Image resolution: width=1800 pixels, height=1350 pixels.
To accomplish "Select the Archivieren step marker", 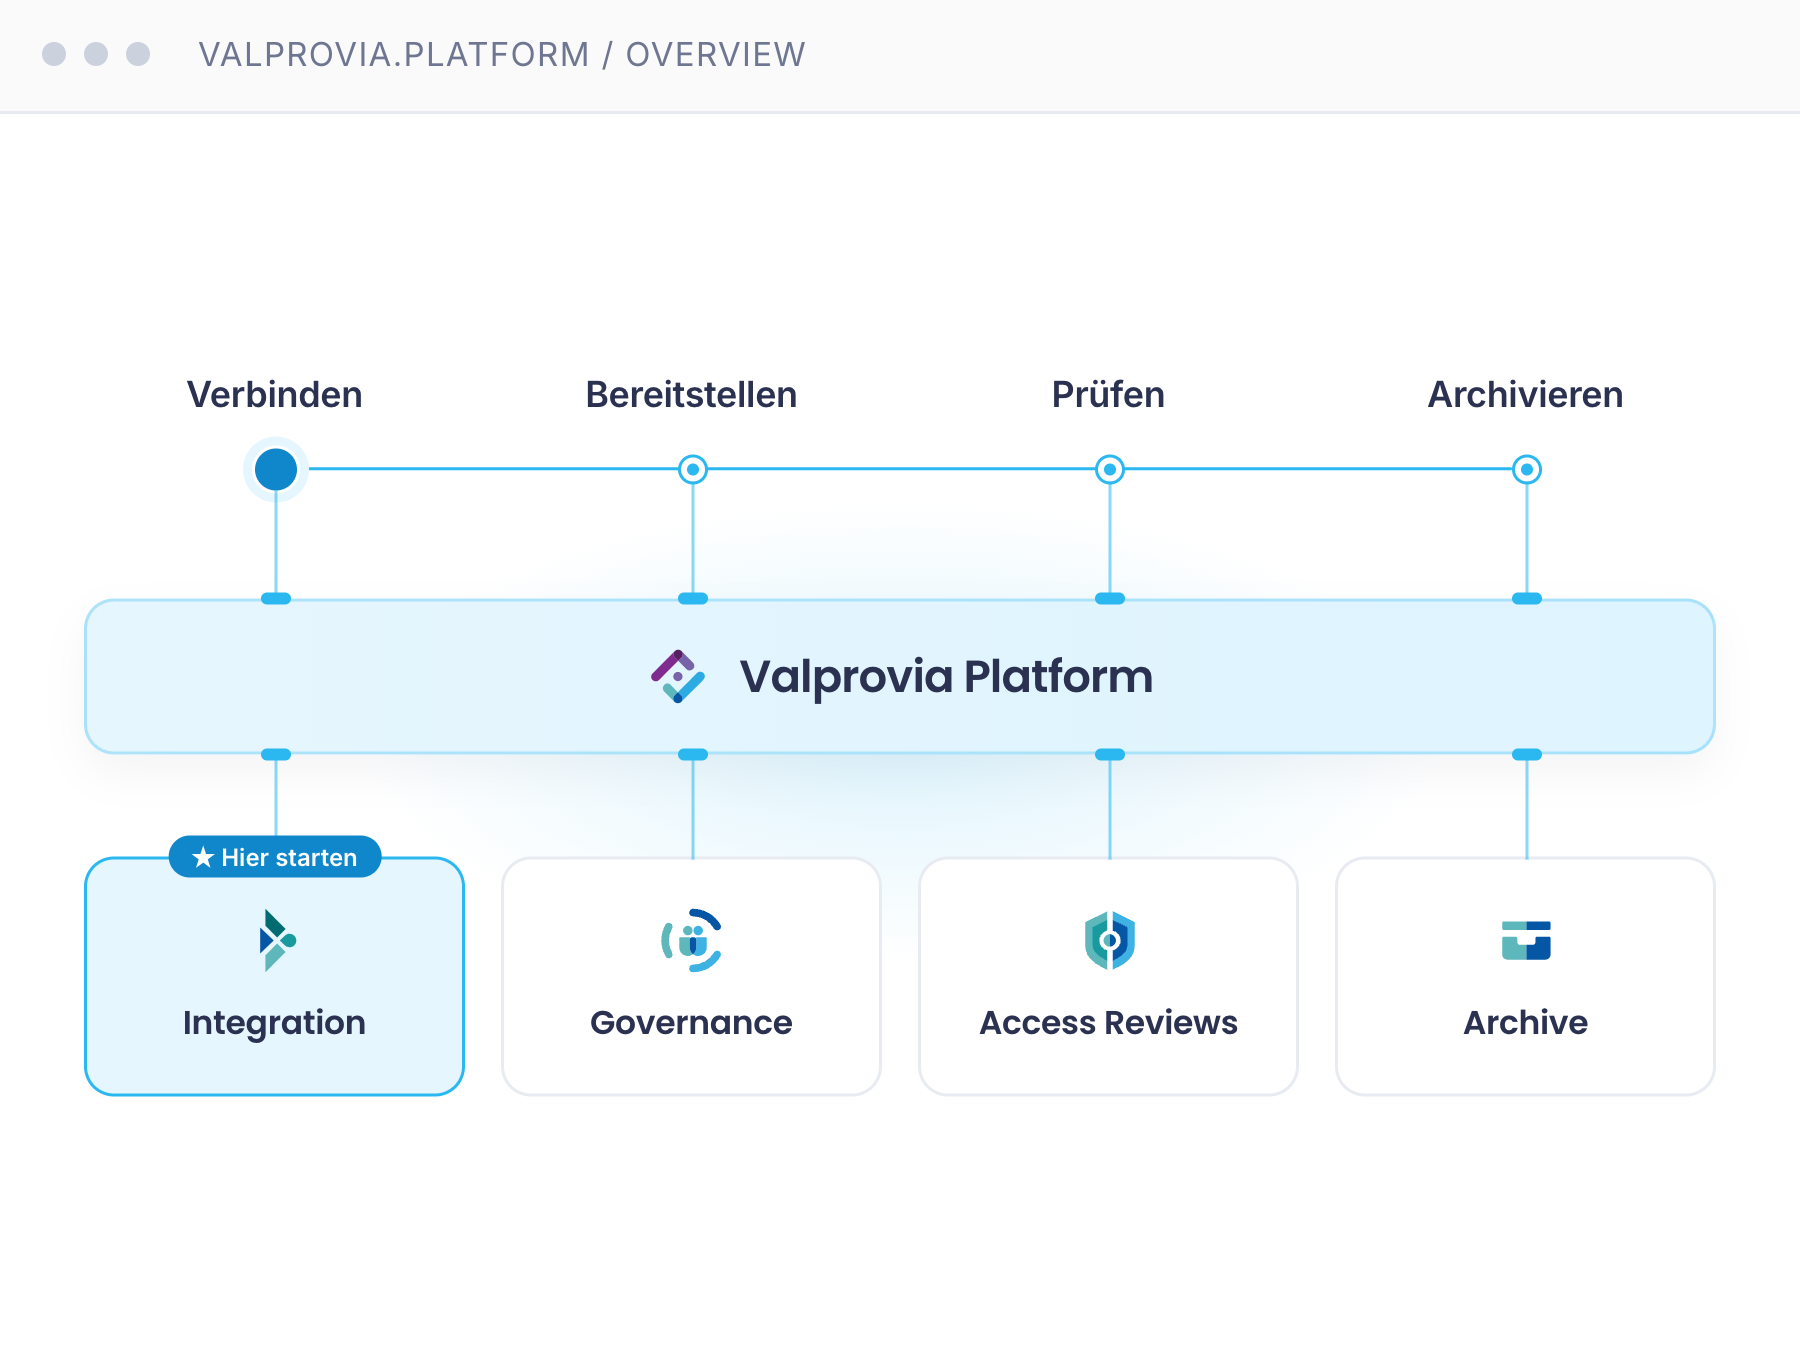I will point(1527,469).
